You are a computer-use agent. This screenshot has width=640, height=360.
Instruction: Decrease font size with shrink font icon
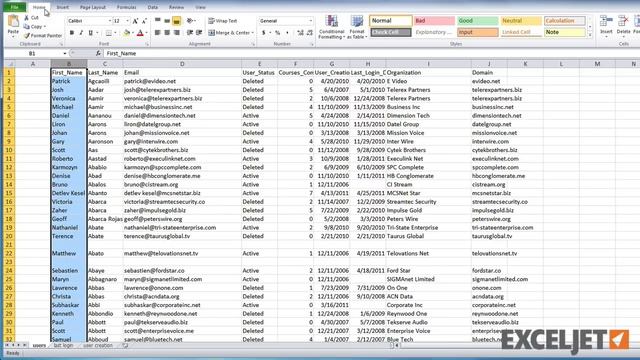[x=144, y=21]
